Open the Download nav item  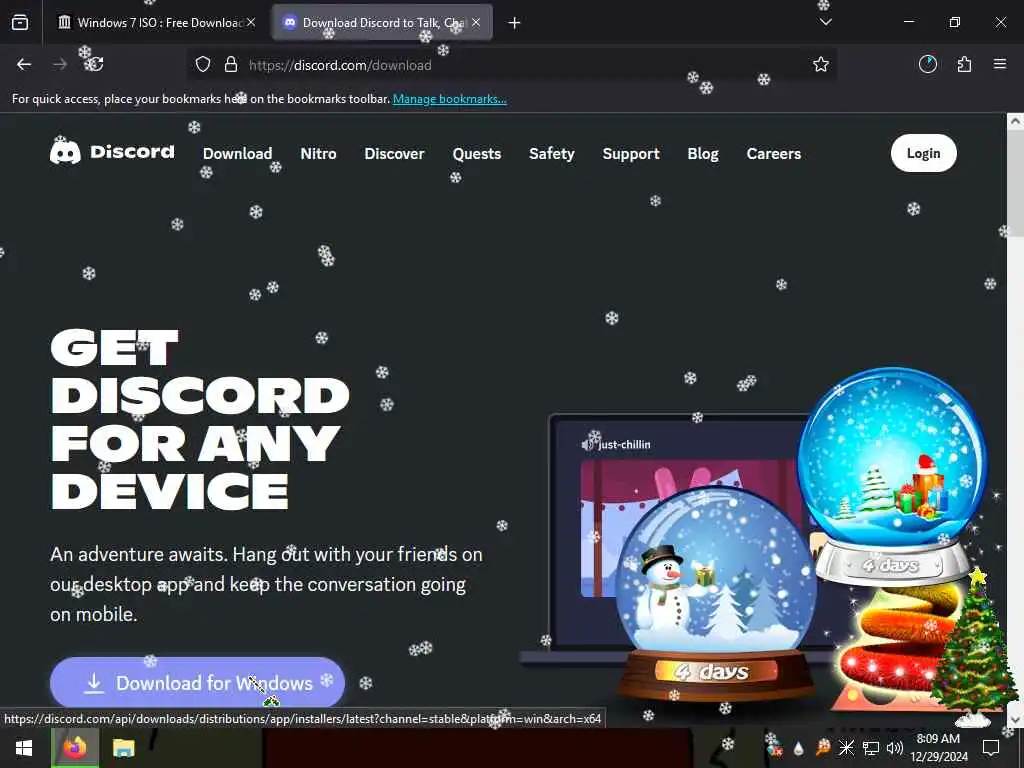(x=237, y=153)
